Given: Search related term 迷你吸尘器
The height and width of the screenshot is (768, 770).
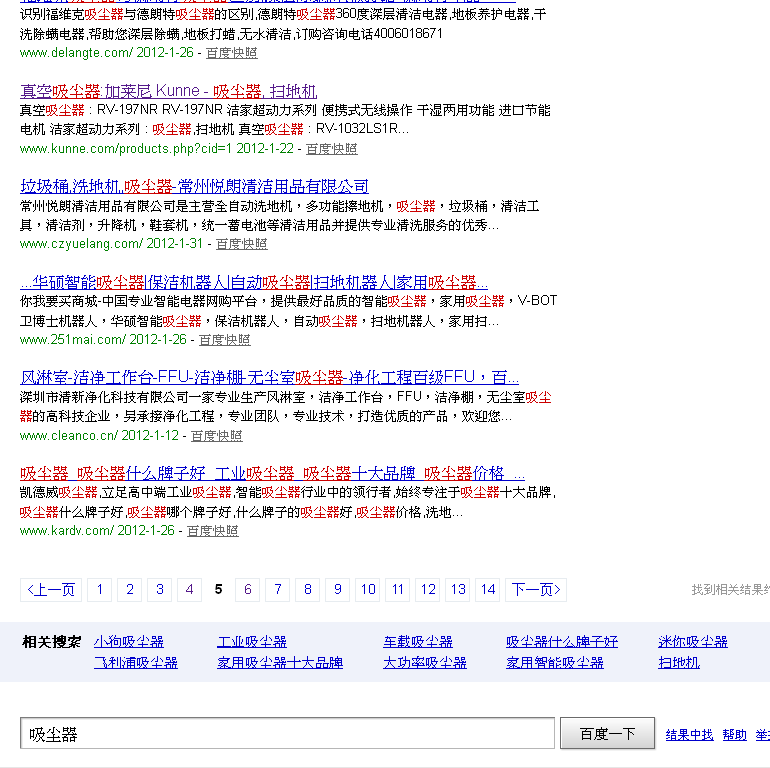Looking at the screenshot, I should [693, 642].
